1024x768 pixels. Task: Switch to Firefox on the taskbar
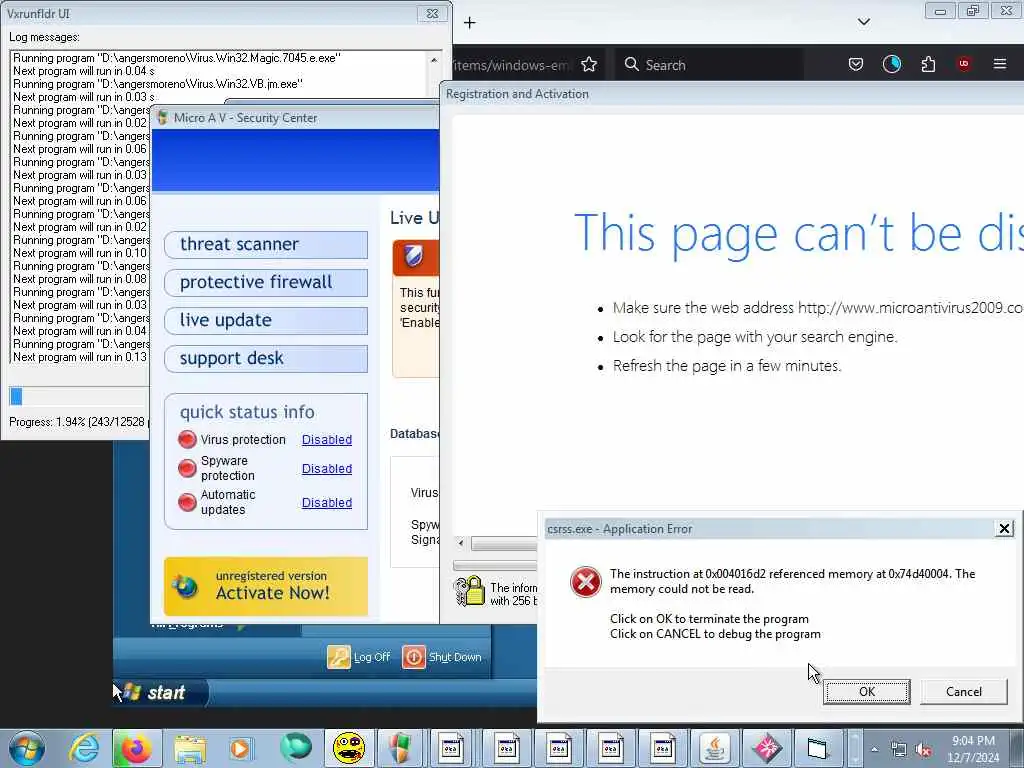point(136,748)
